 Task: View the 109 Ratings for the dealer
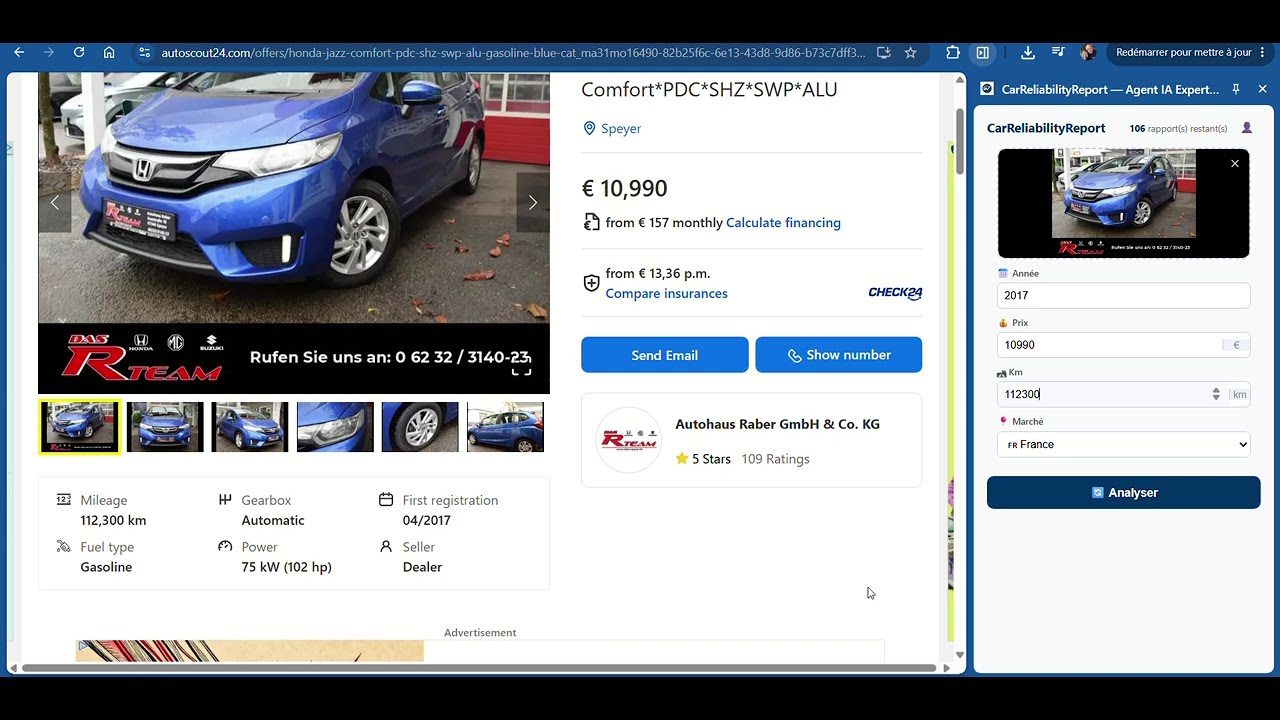coord(775,459)
